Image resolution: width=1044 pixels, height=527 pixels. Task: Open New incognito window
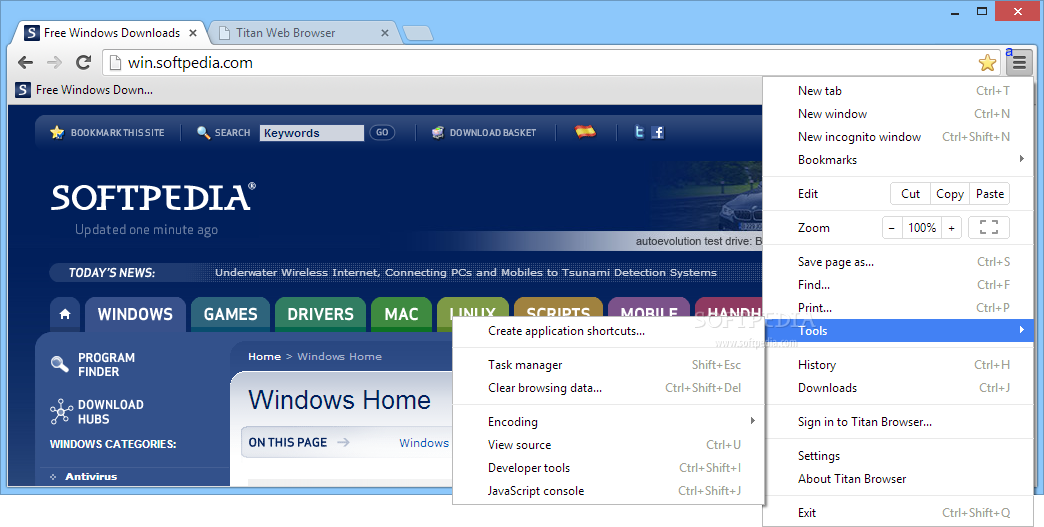click(898, 137)
